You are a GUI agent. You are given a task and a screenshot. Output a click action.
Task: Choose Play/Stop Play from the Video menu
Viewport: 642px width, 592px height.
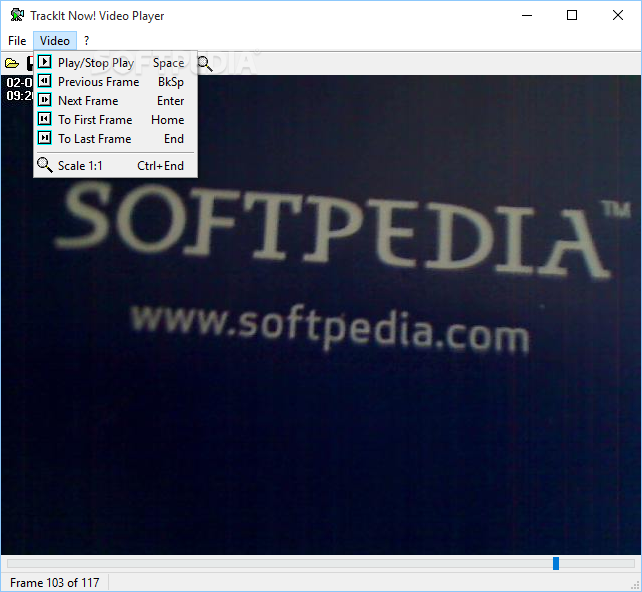pos(115,63)
